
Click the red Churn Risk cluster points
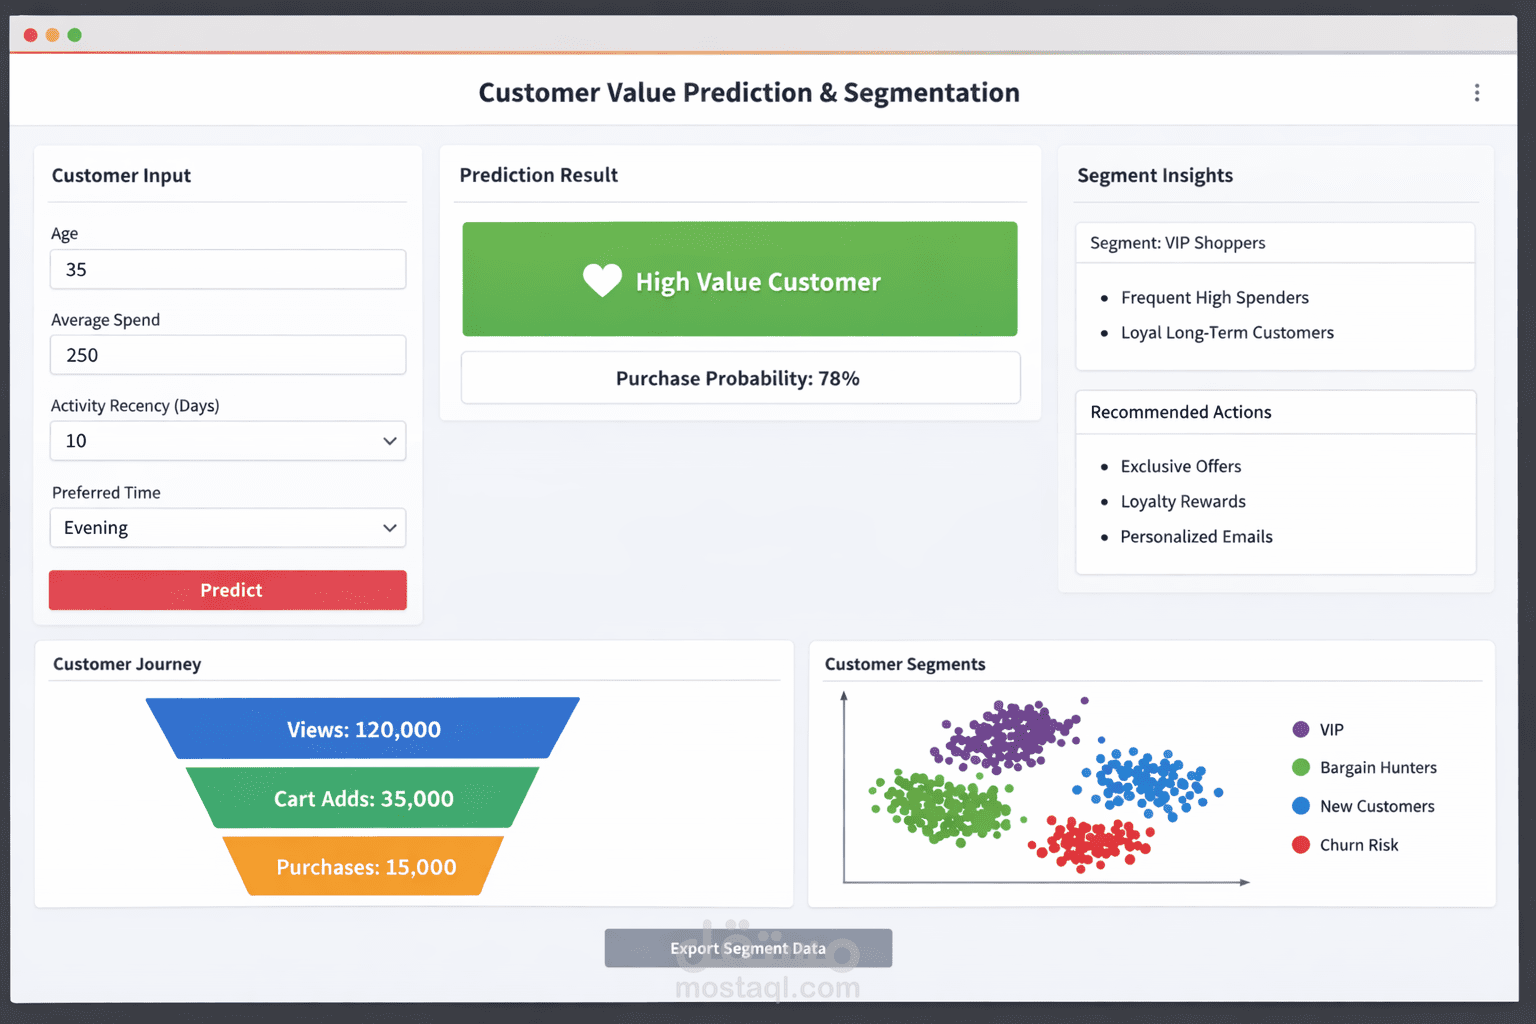coord(1090,845)
